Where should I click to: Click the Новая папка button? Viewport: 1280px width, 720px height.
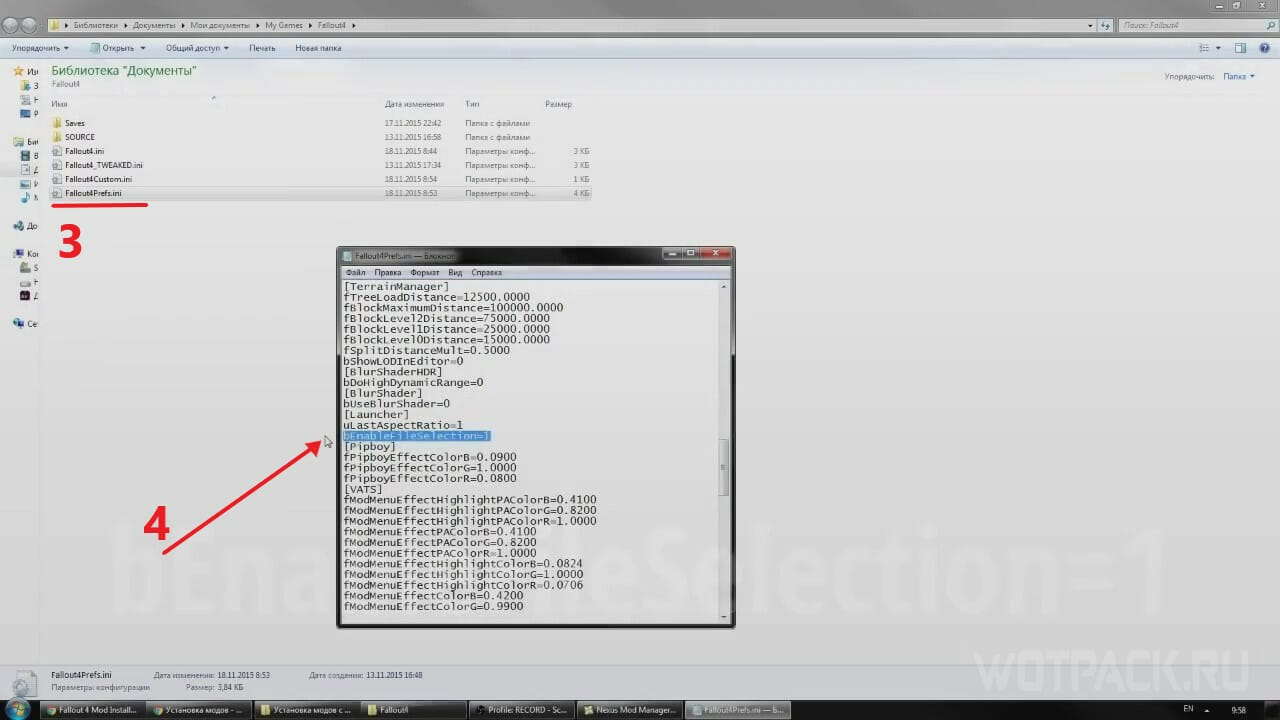click(318, 48)
